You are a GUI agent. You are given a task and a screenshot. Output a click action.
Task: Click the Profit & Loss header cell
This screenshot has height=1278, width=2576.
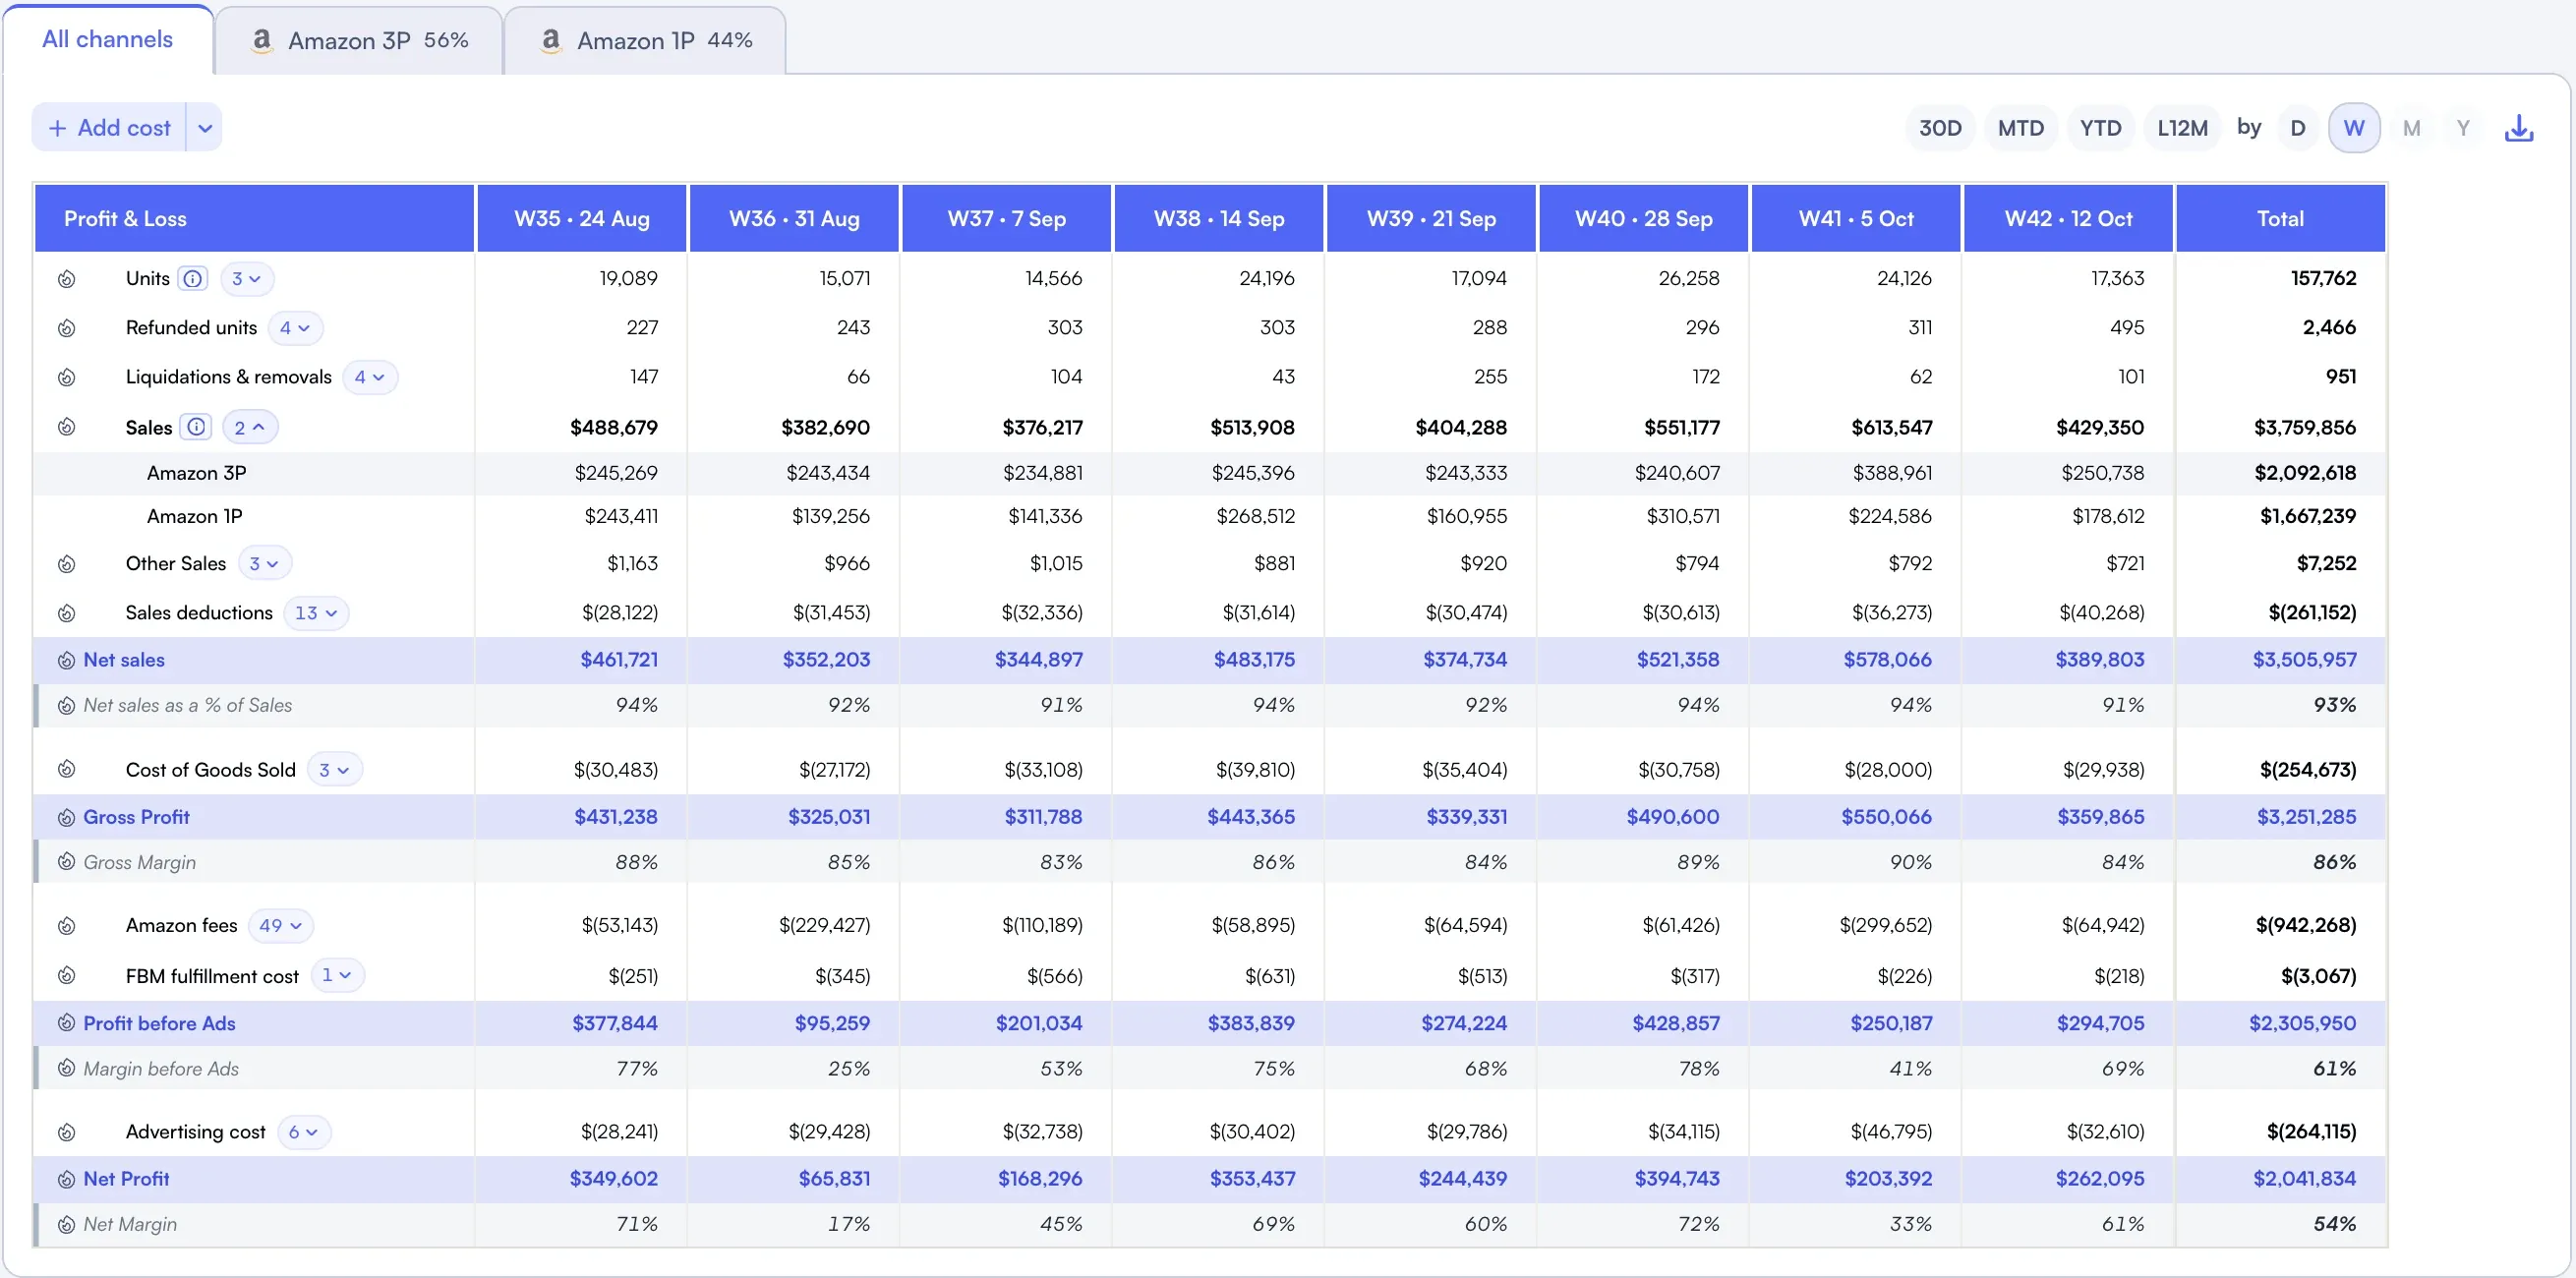[254, 218]
